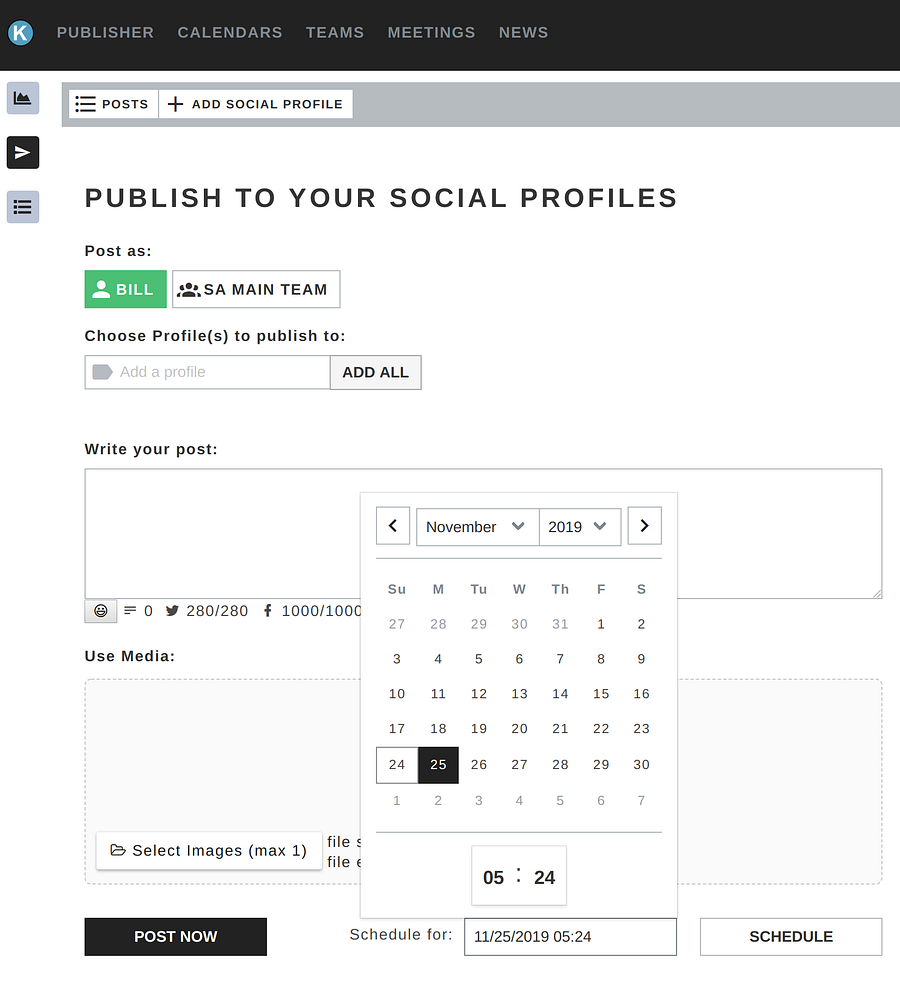Select the paper plane publish icon
900x1000 pixels.
[x=23, y=152]
